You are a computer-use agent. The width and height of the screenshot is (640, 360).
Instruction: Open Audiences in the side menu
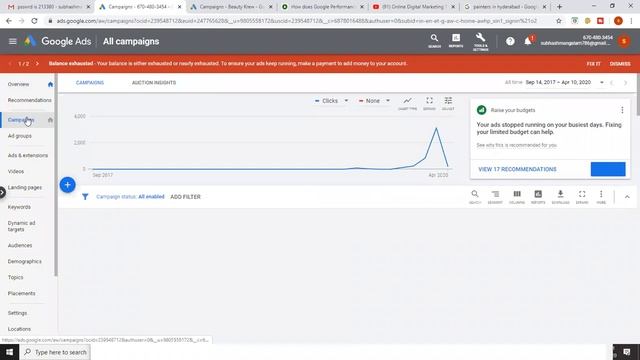coord(20,246)
